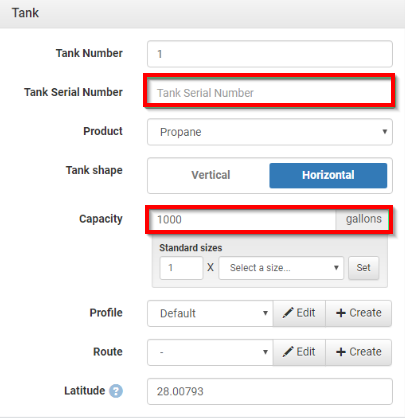Click the plus icon in Route Create
This screenshot has width=405, height=418.
pos(341,352)
